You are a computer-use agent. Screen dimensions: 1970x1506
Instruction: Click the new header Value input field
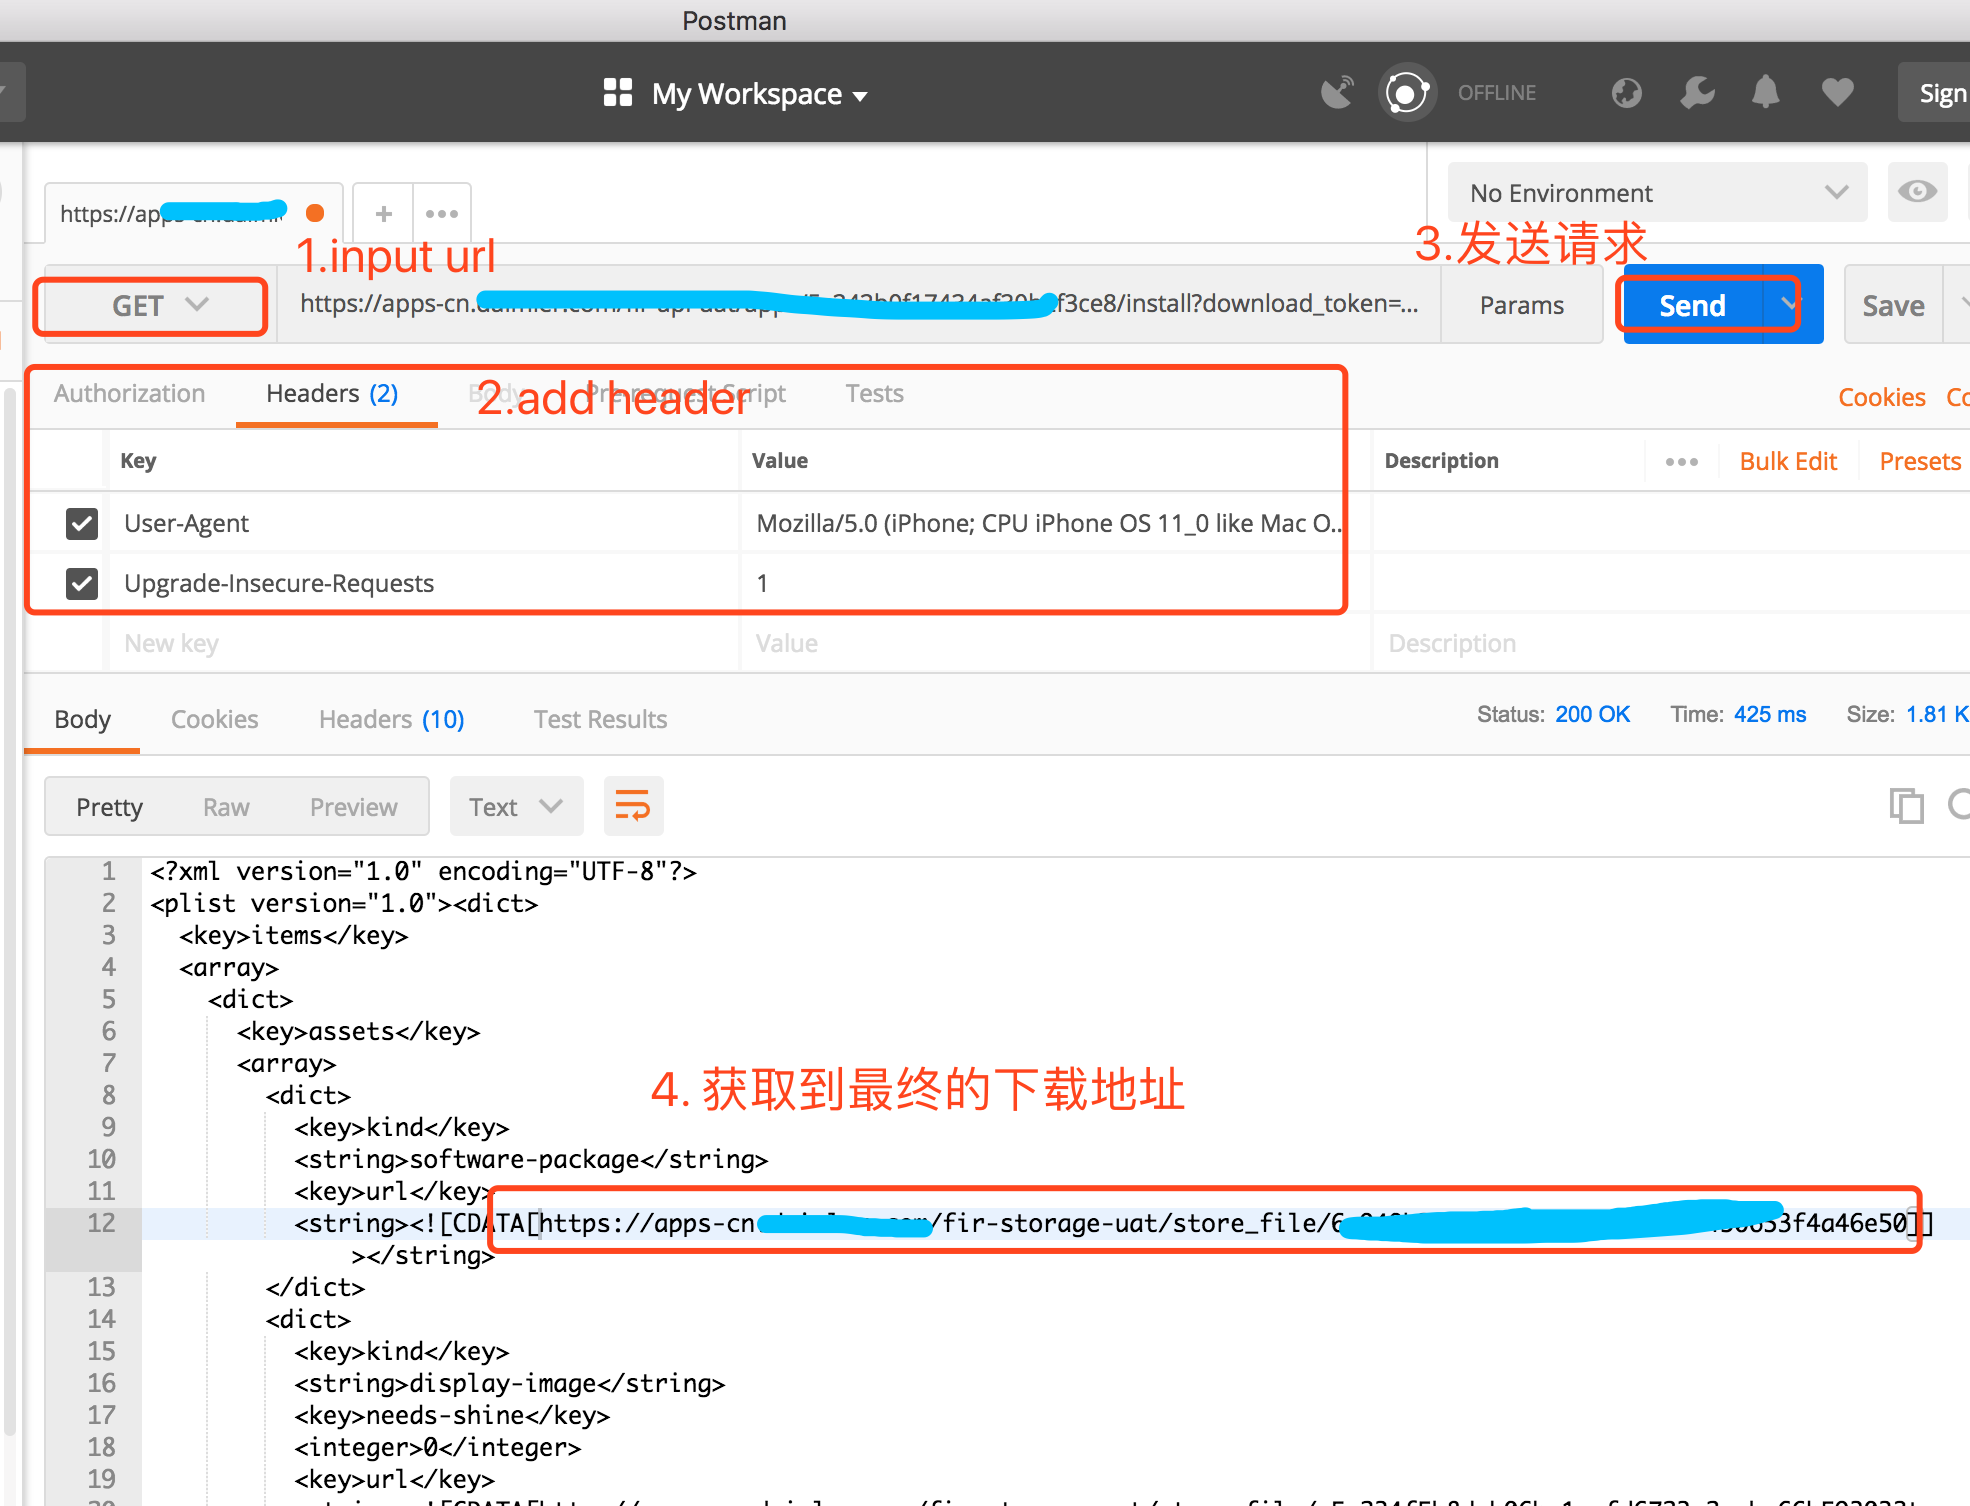pos(1055,643)
